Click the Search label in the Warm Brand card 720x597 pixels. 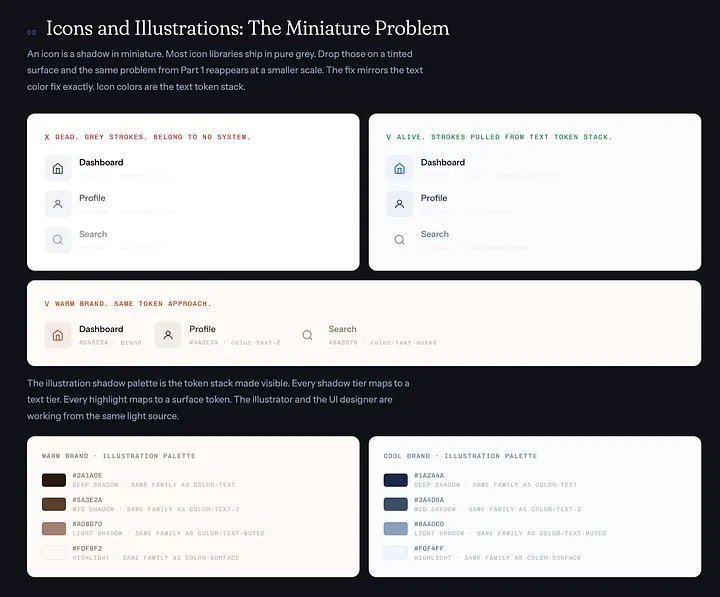pyautogui.click(x=343, y=329)
